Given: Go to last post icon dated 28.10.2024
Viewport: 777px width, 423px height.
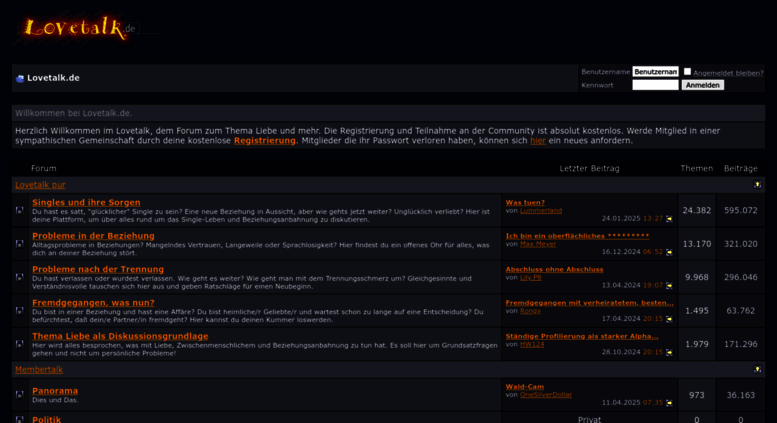Looking at the screenshot, I should [669, 352].
